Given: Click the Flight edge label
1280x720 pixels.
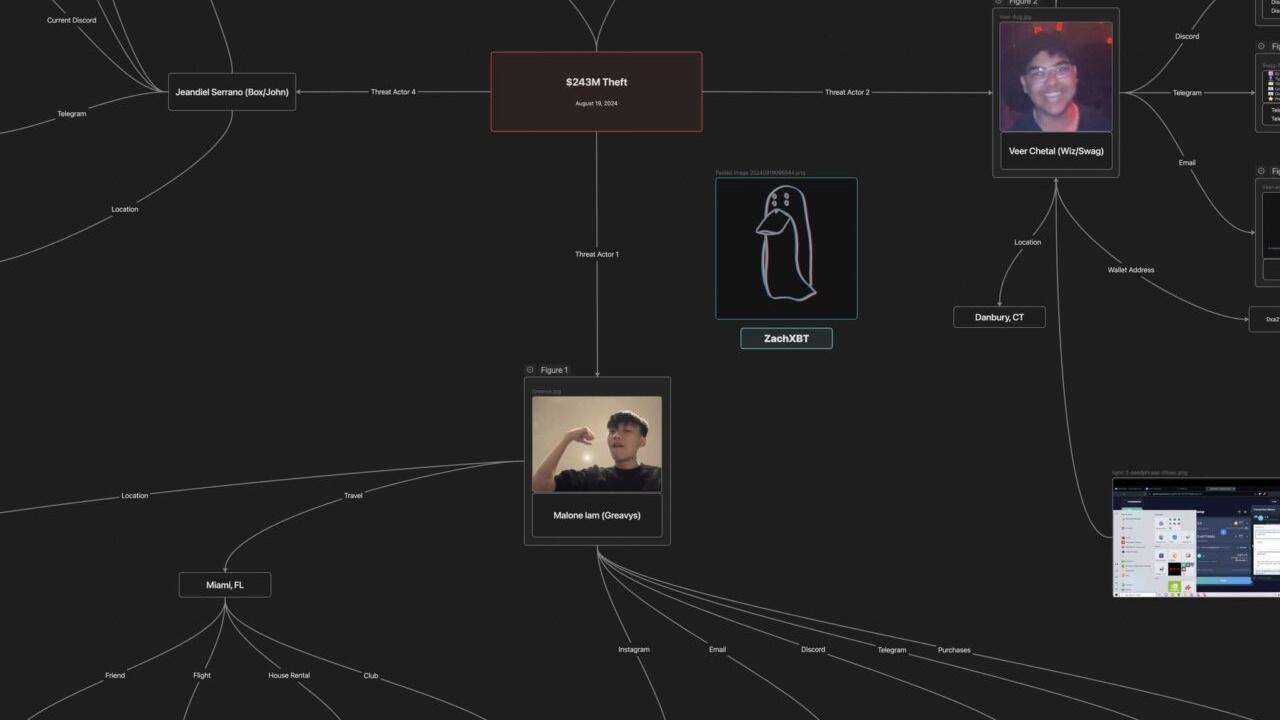Looking at the screenshot, I should (x=202, y=675).
